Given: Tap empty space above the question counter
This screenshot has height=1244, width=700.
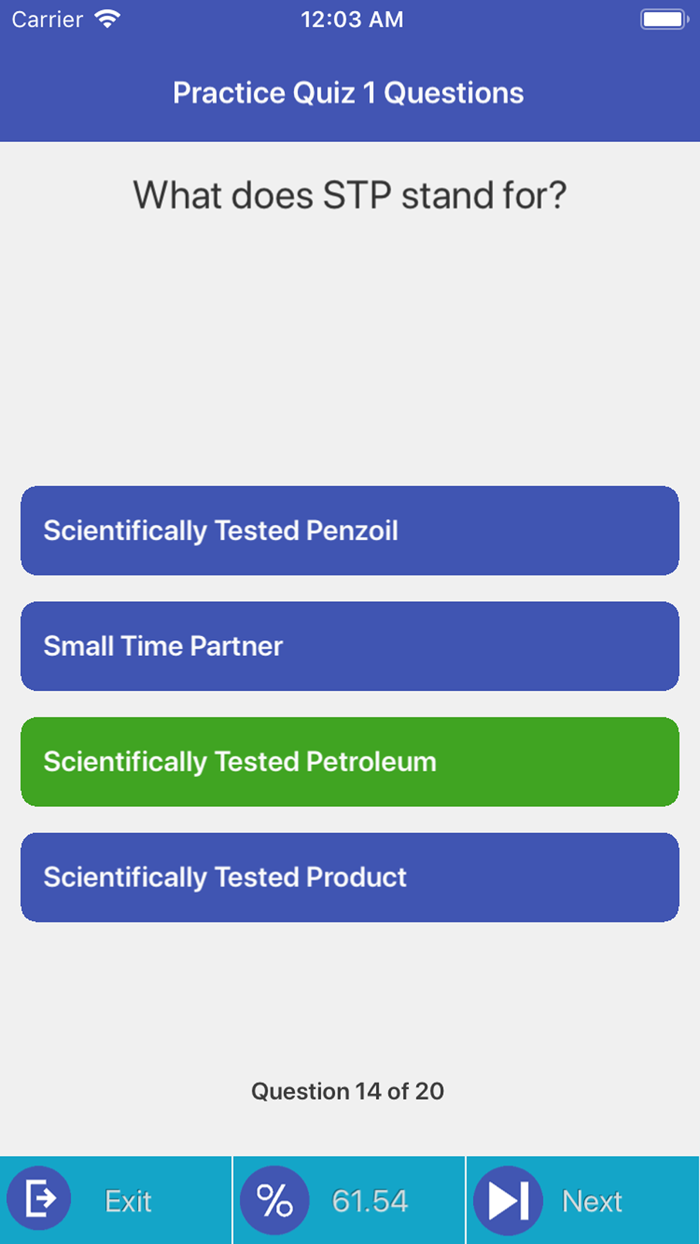Looking at the screenshot, I should pyautogui.click(x=350, y=1000).
